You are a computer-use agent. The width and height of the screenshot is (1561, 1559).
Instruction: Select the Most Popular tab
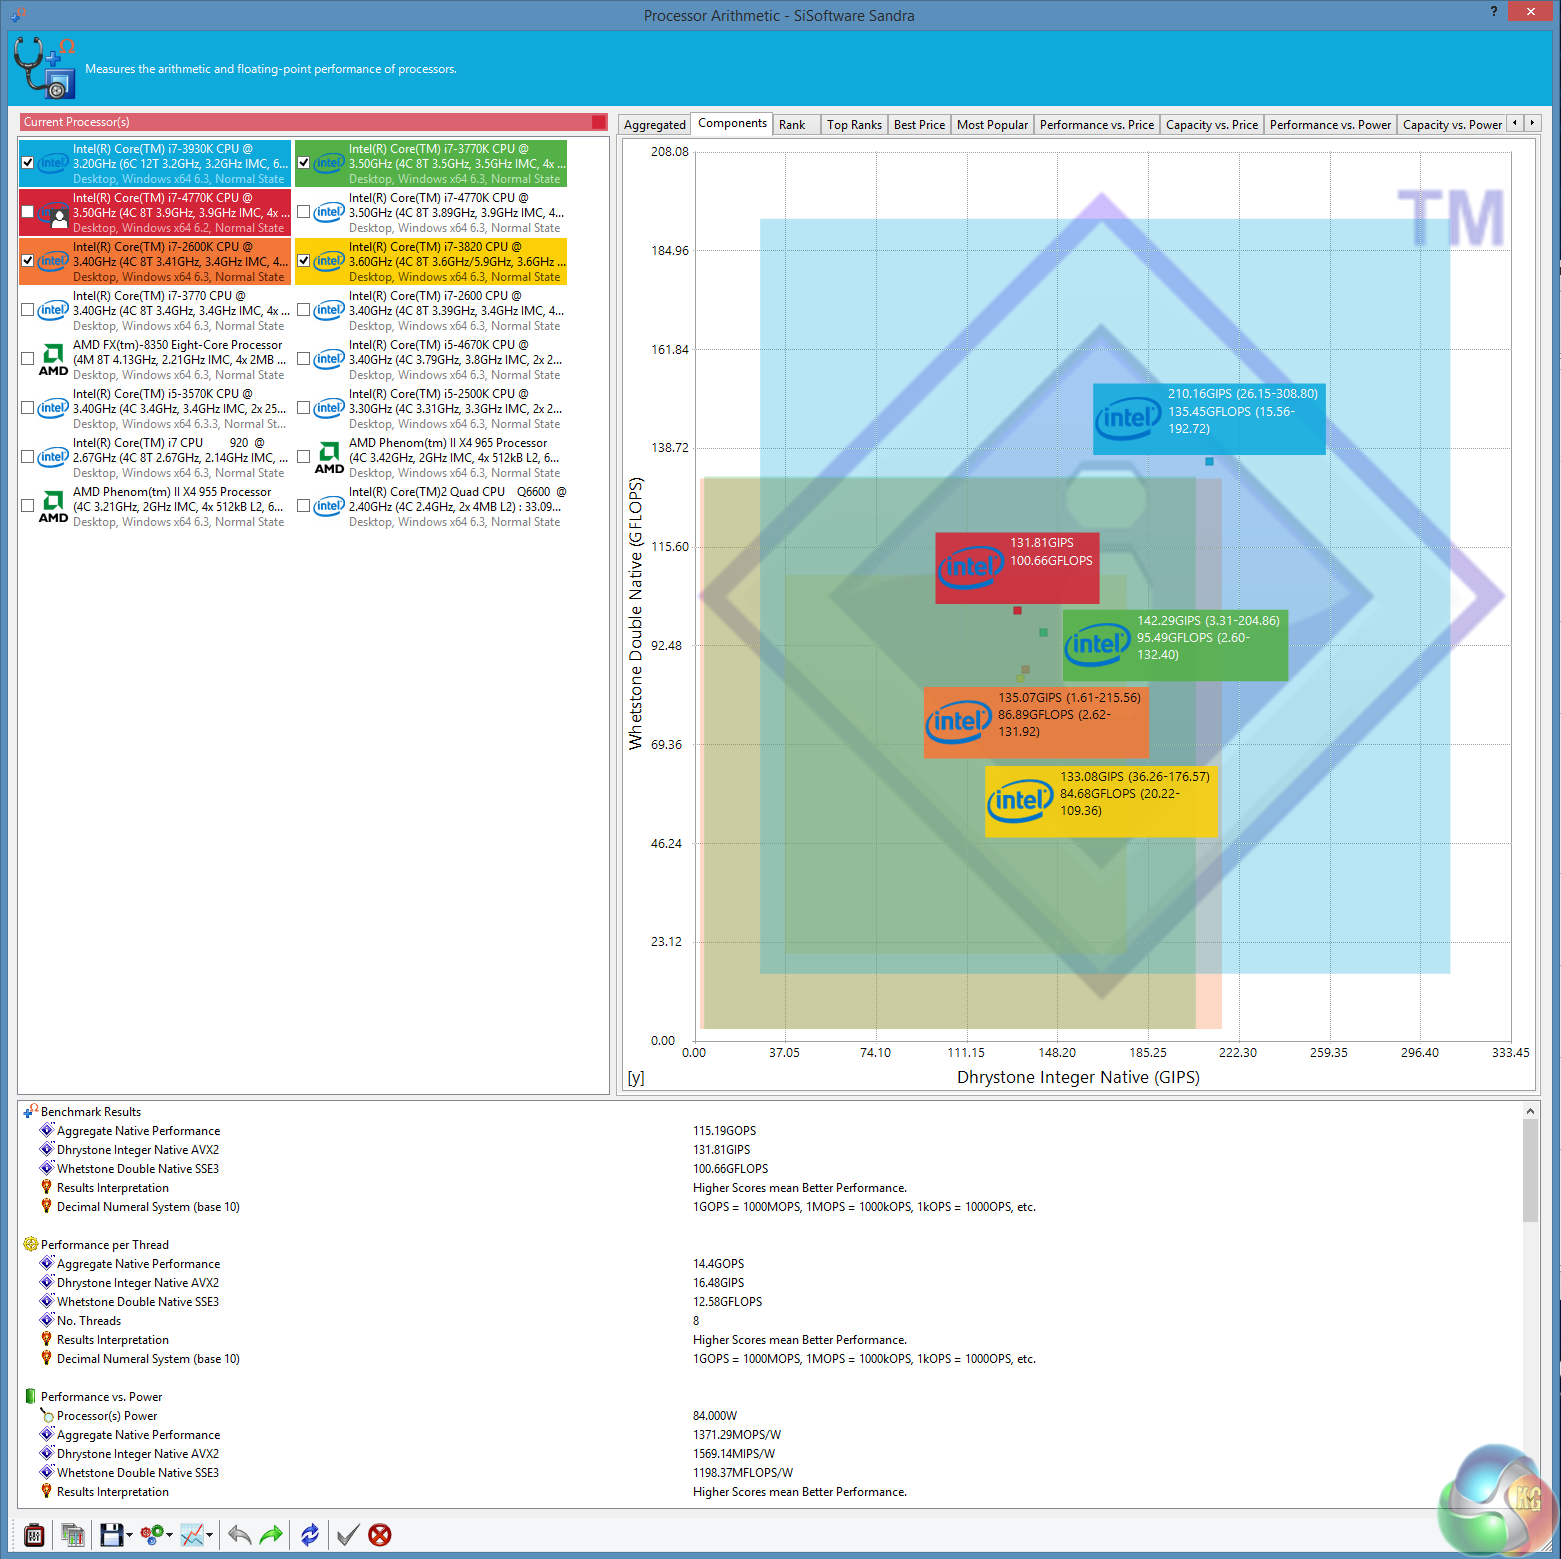coord(992,125)
